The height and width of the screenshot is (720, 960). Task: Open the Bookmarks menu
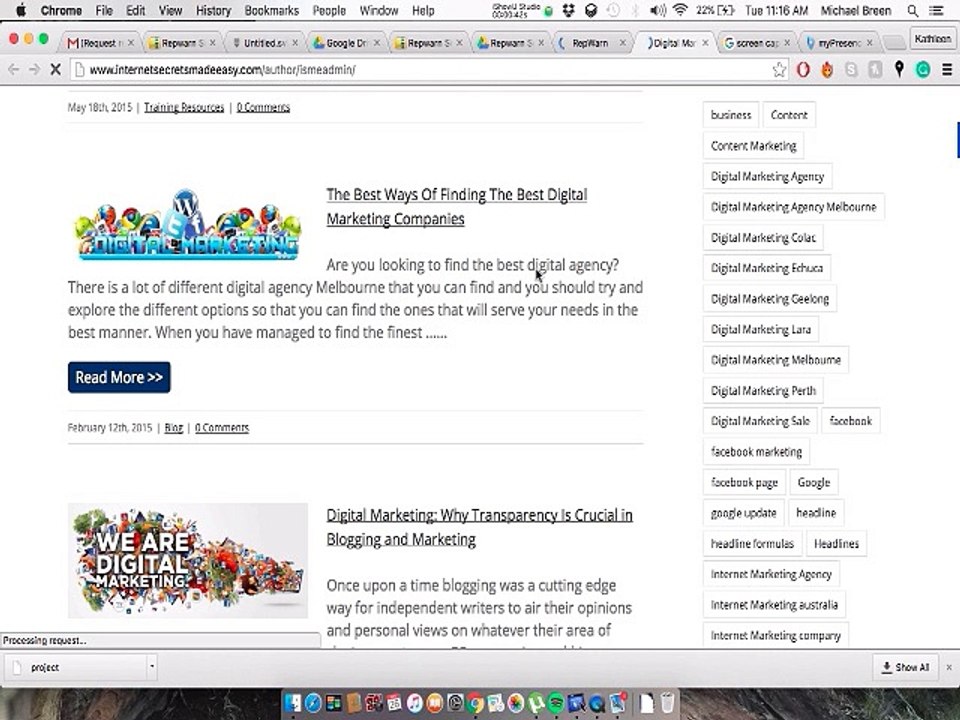271,10
